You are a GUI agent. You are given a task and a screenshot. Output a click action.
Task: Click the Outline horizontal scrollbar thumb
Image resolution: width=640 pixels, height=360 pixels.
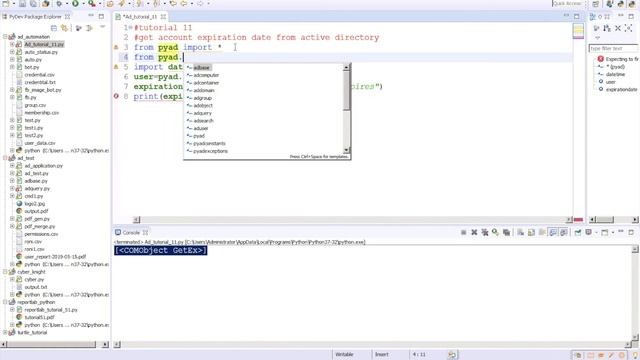click(x=605, y=220)
